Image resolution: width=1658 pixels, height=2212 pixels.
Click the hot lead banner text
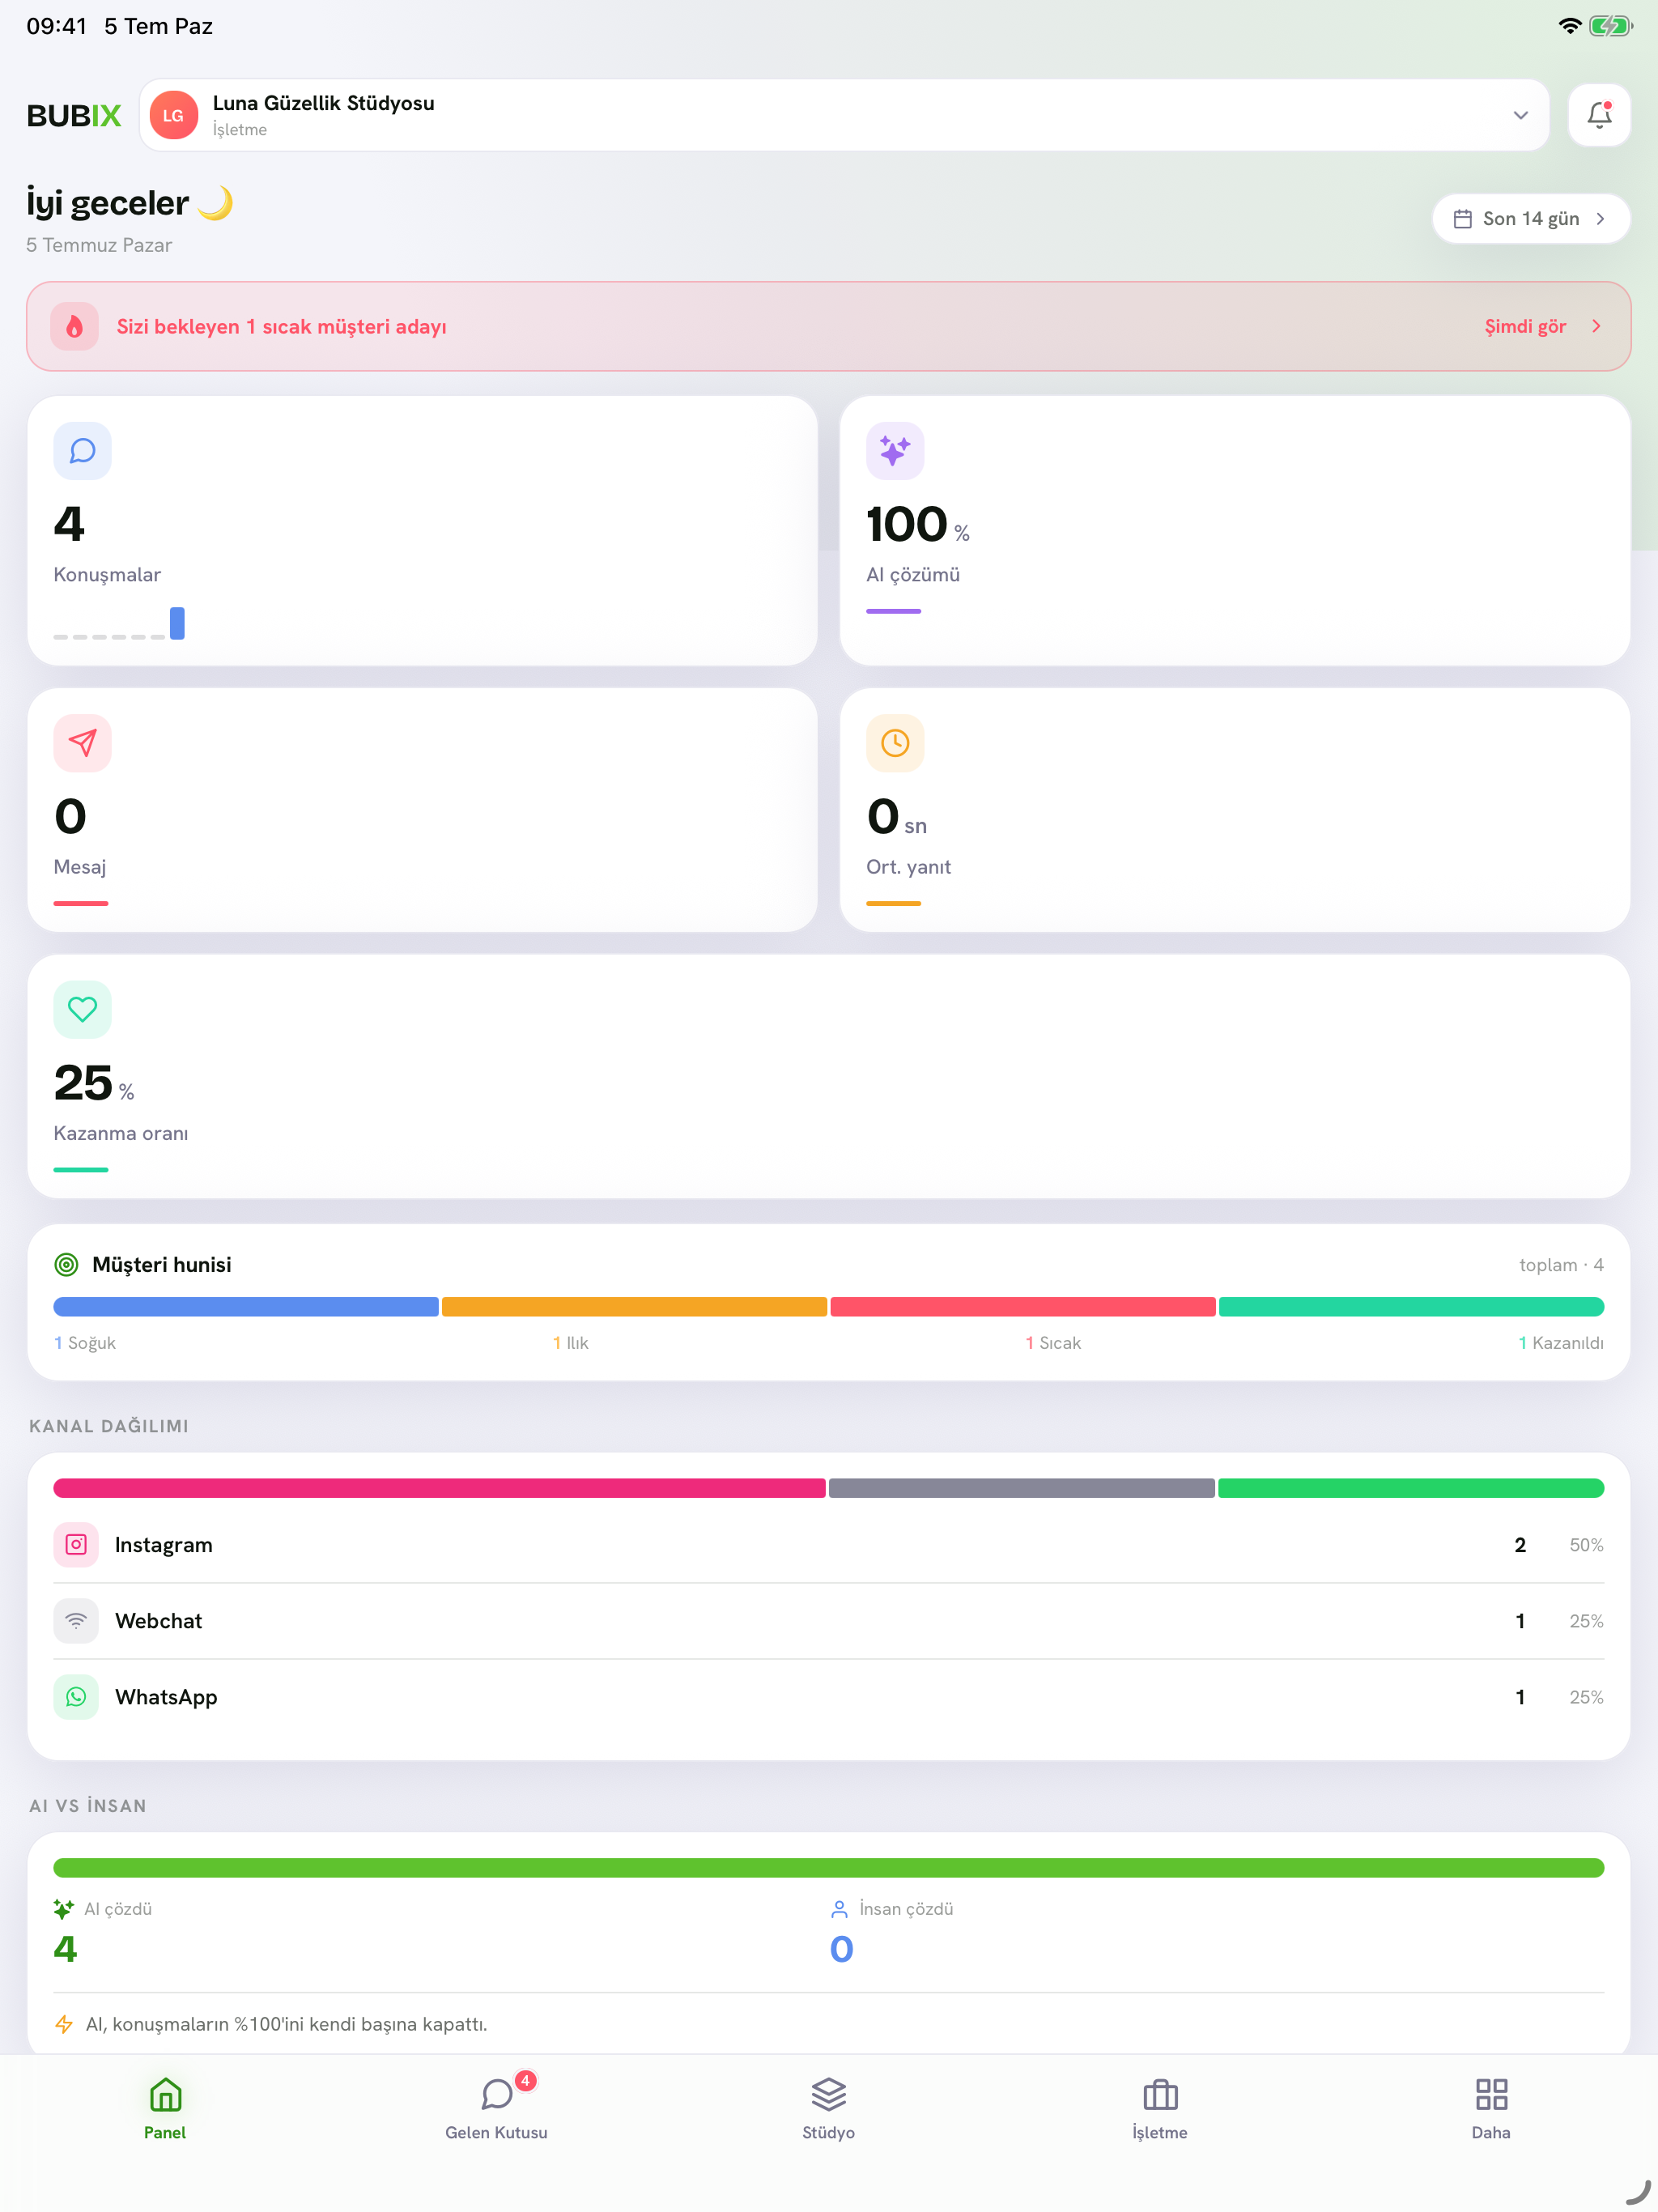[281, 327]
